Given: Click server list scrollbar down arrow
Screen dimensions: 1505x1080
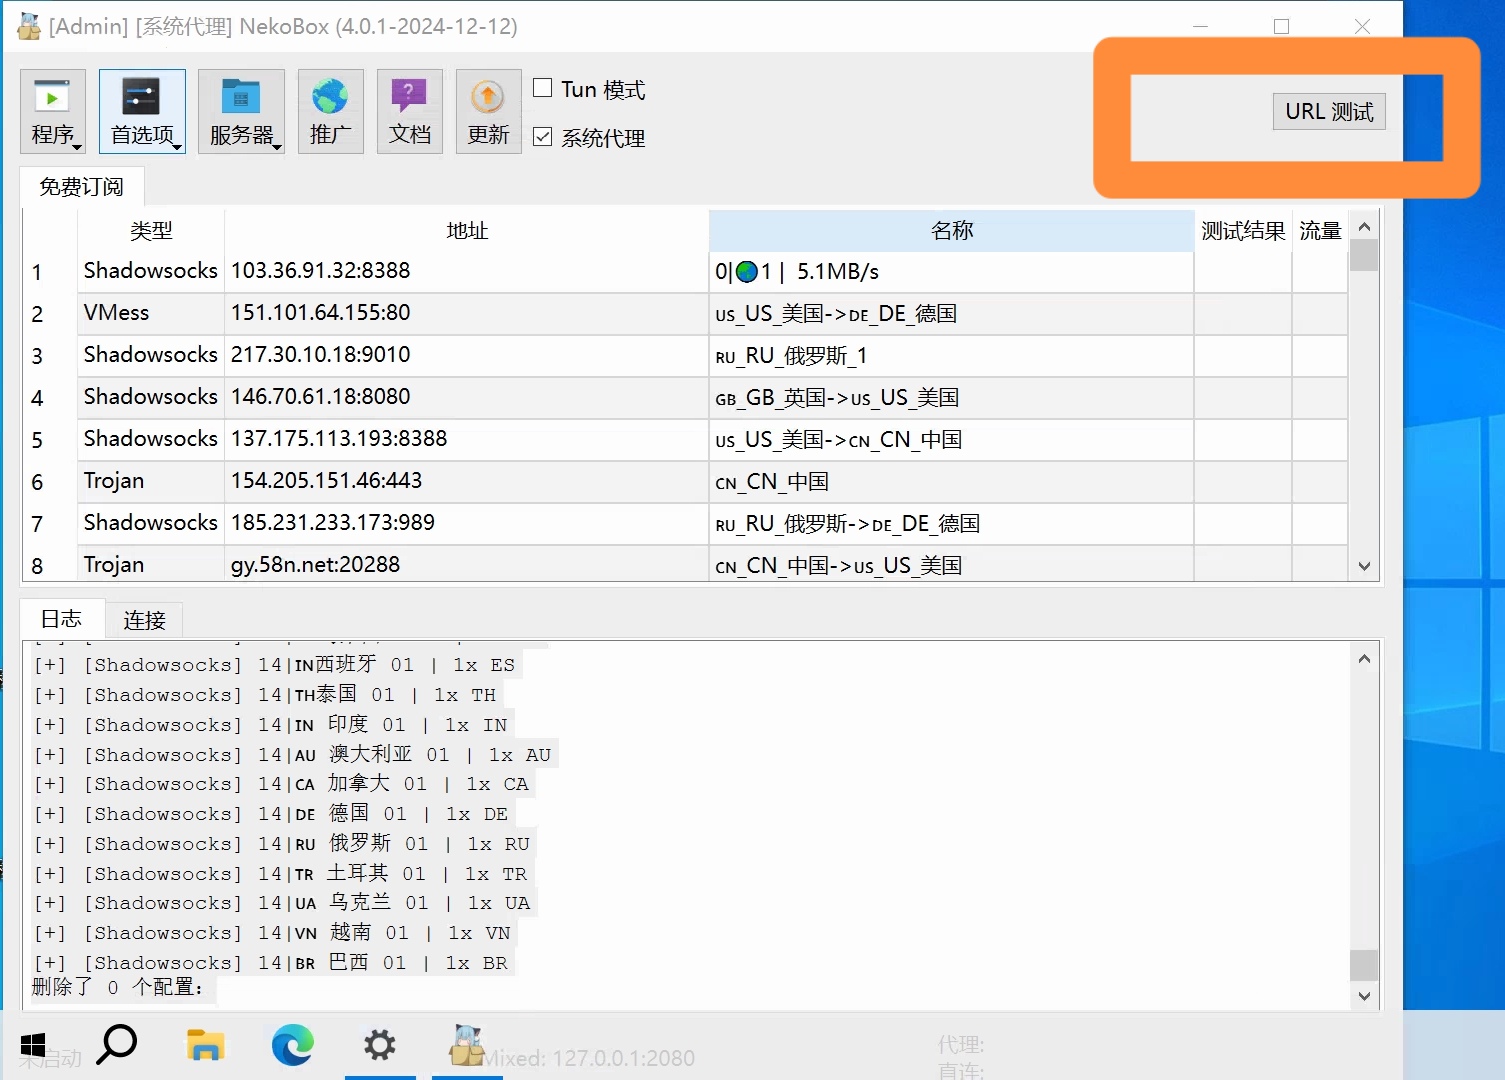Looking at the screenshot, I should coord(1364,566).
